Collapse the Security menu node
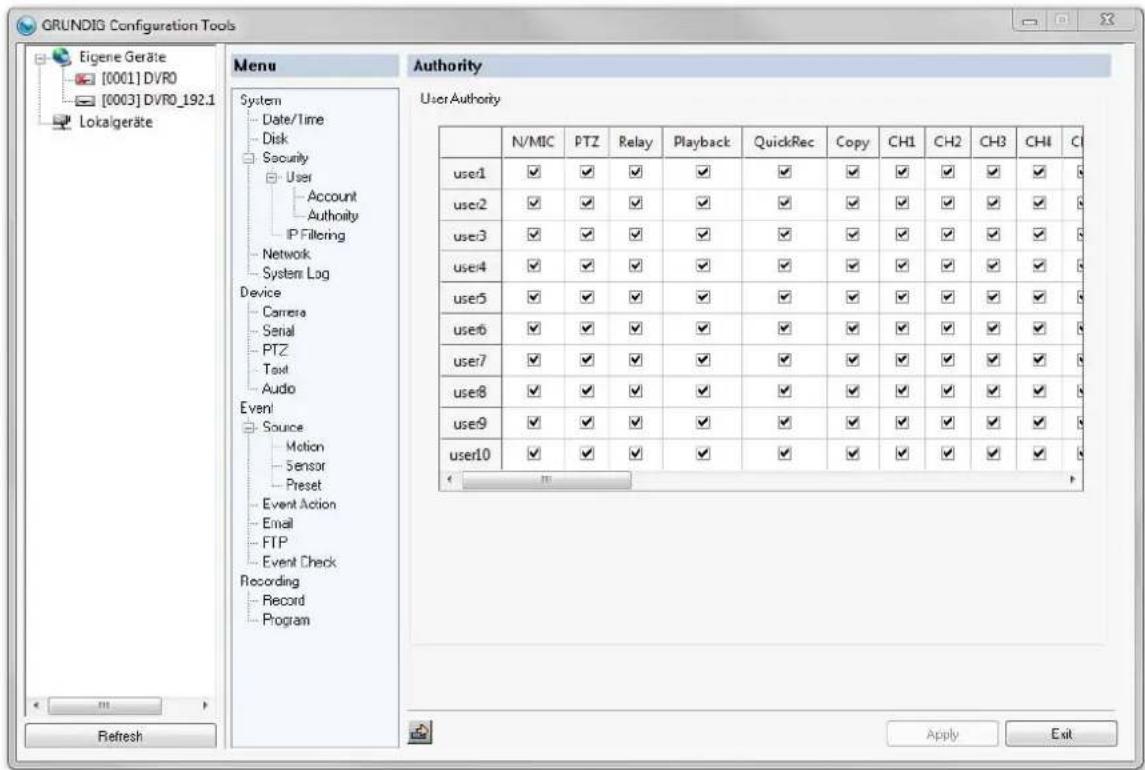This screenshot has height=770, width=1145. click(249, 159)
